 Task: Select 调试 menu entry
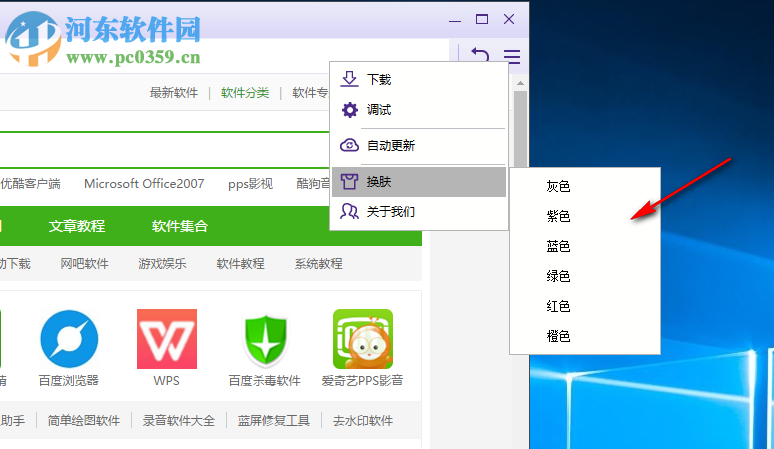(x=419, y=110)
